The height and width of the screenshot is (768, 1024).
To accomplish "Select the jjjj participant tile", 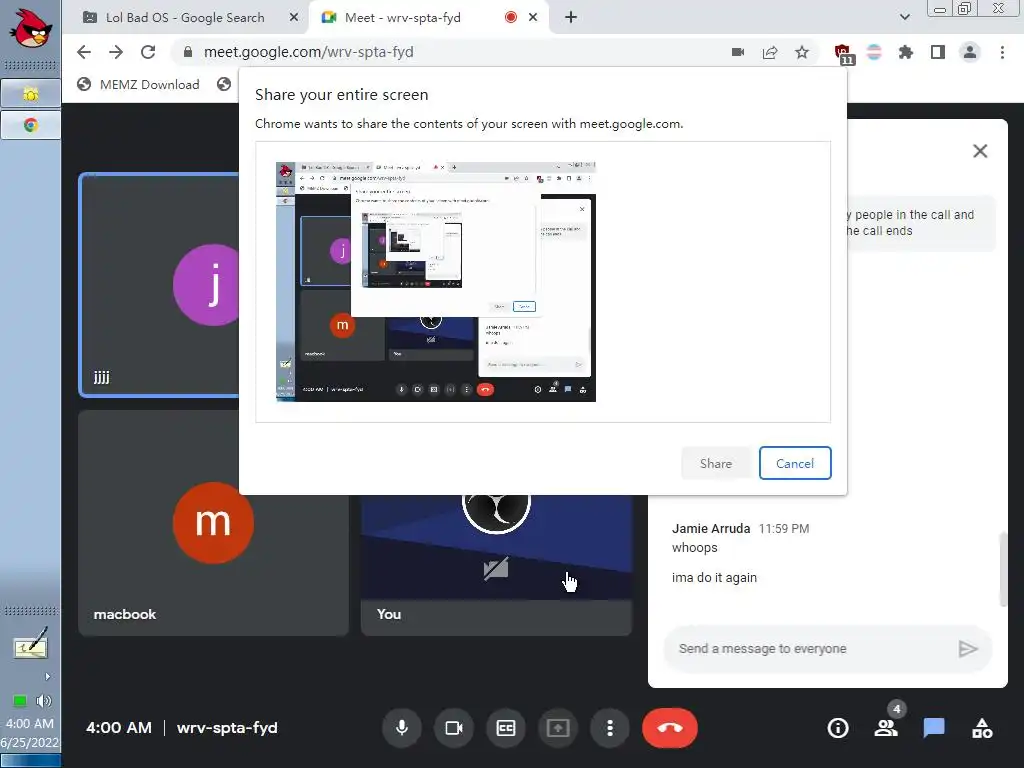I will 159,285.
